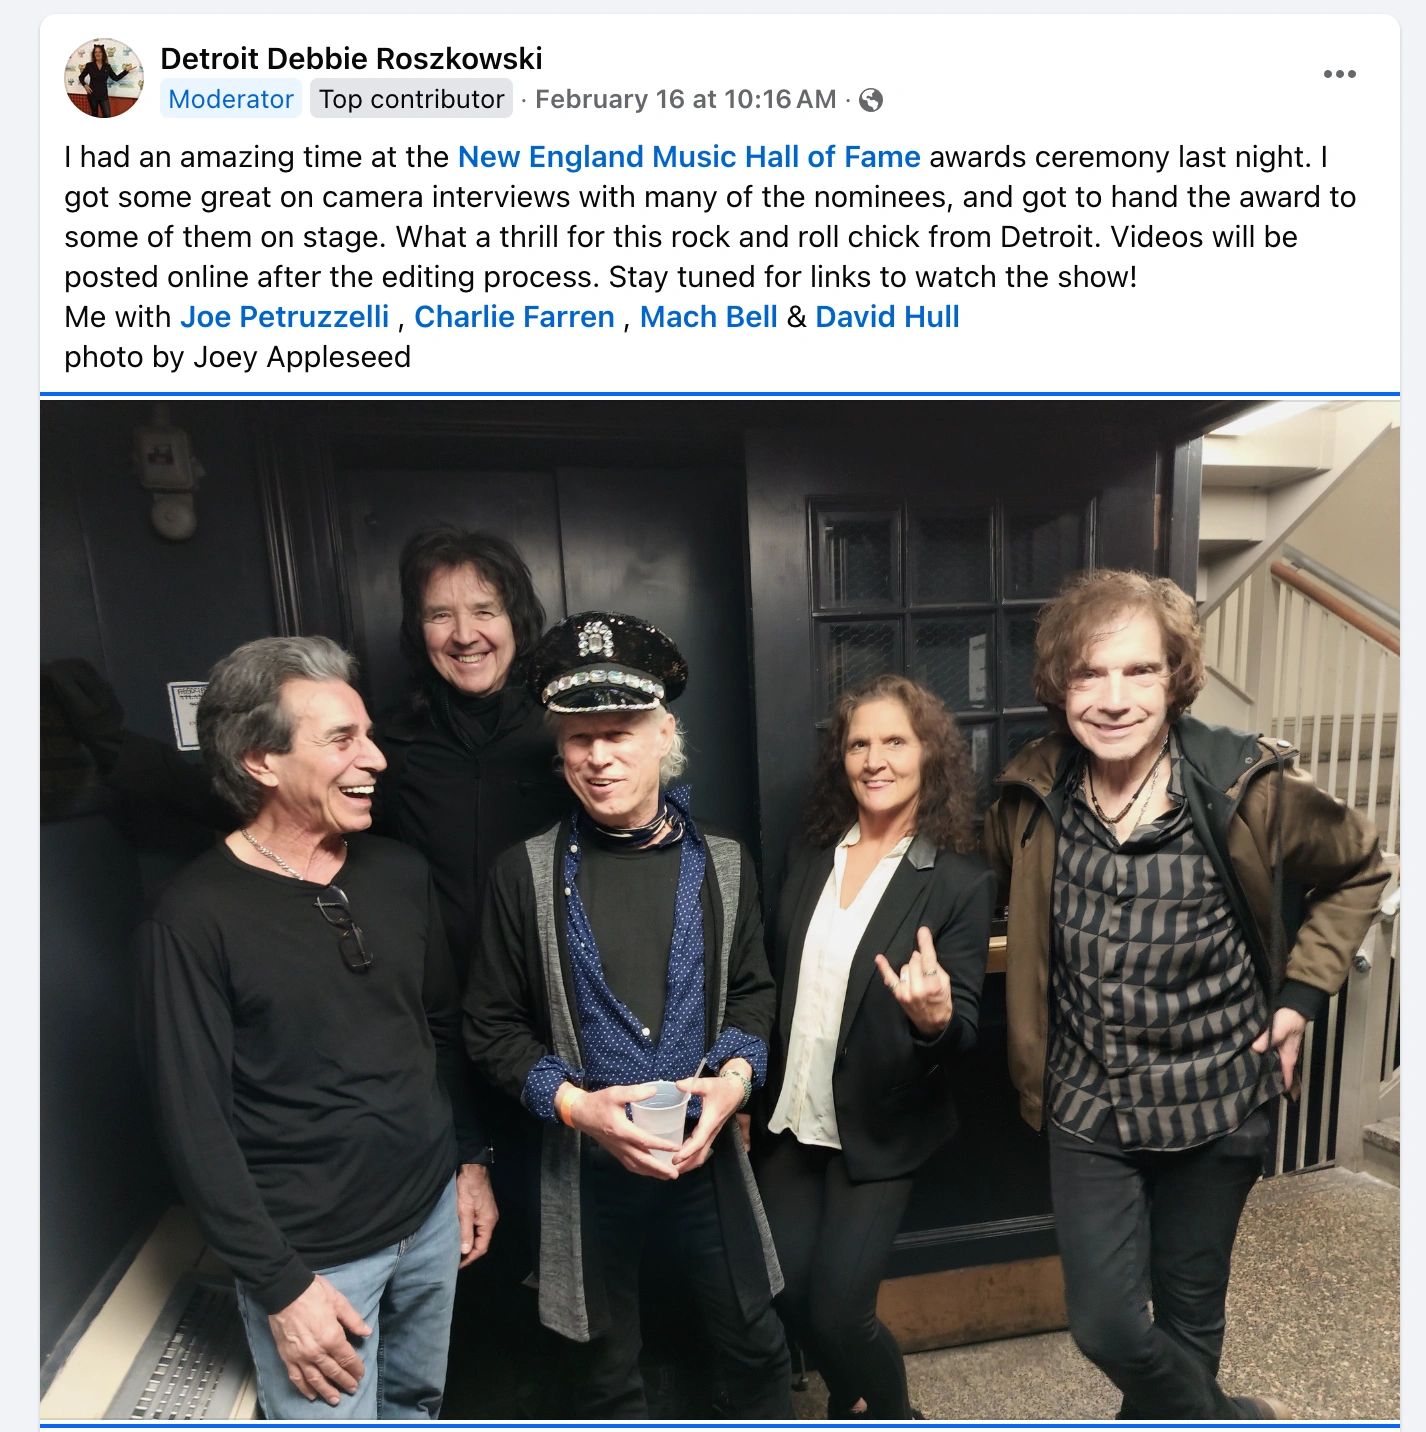Open the three-dot post options menu

[x=1339, y=74]
